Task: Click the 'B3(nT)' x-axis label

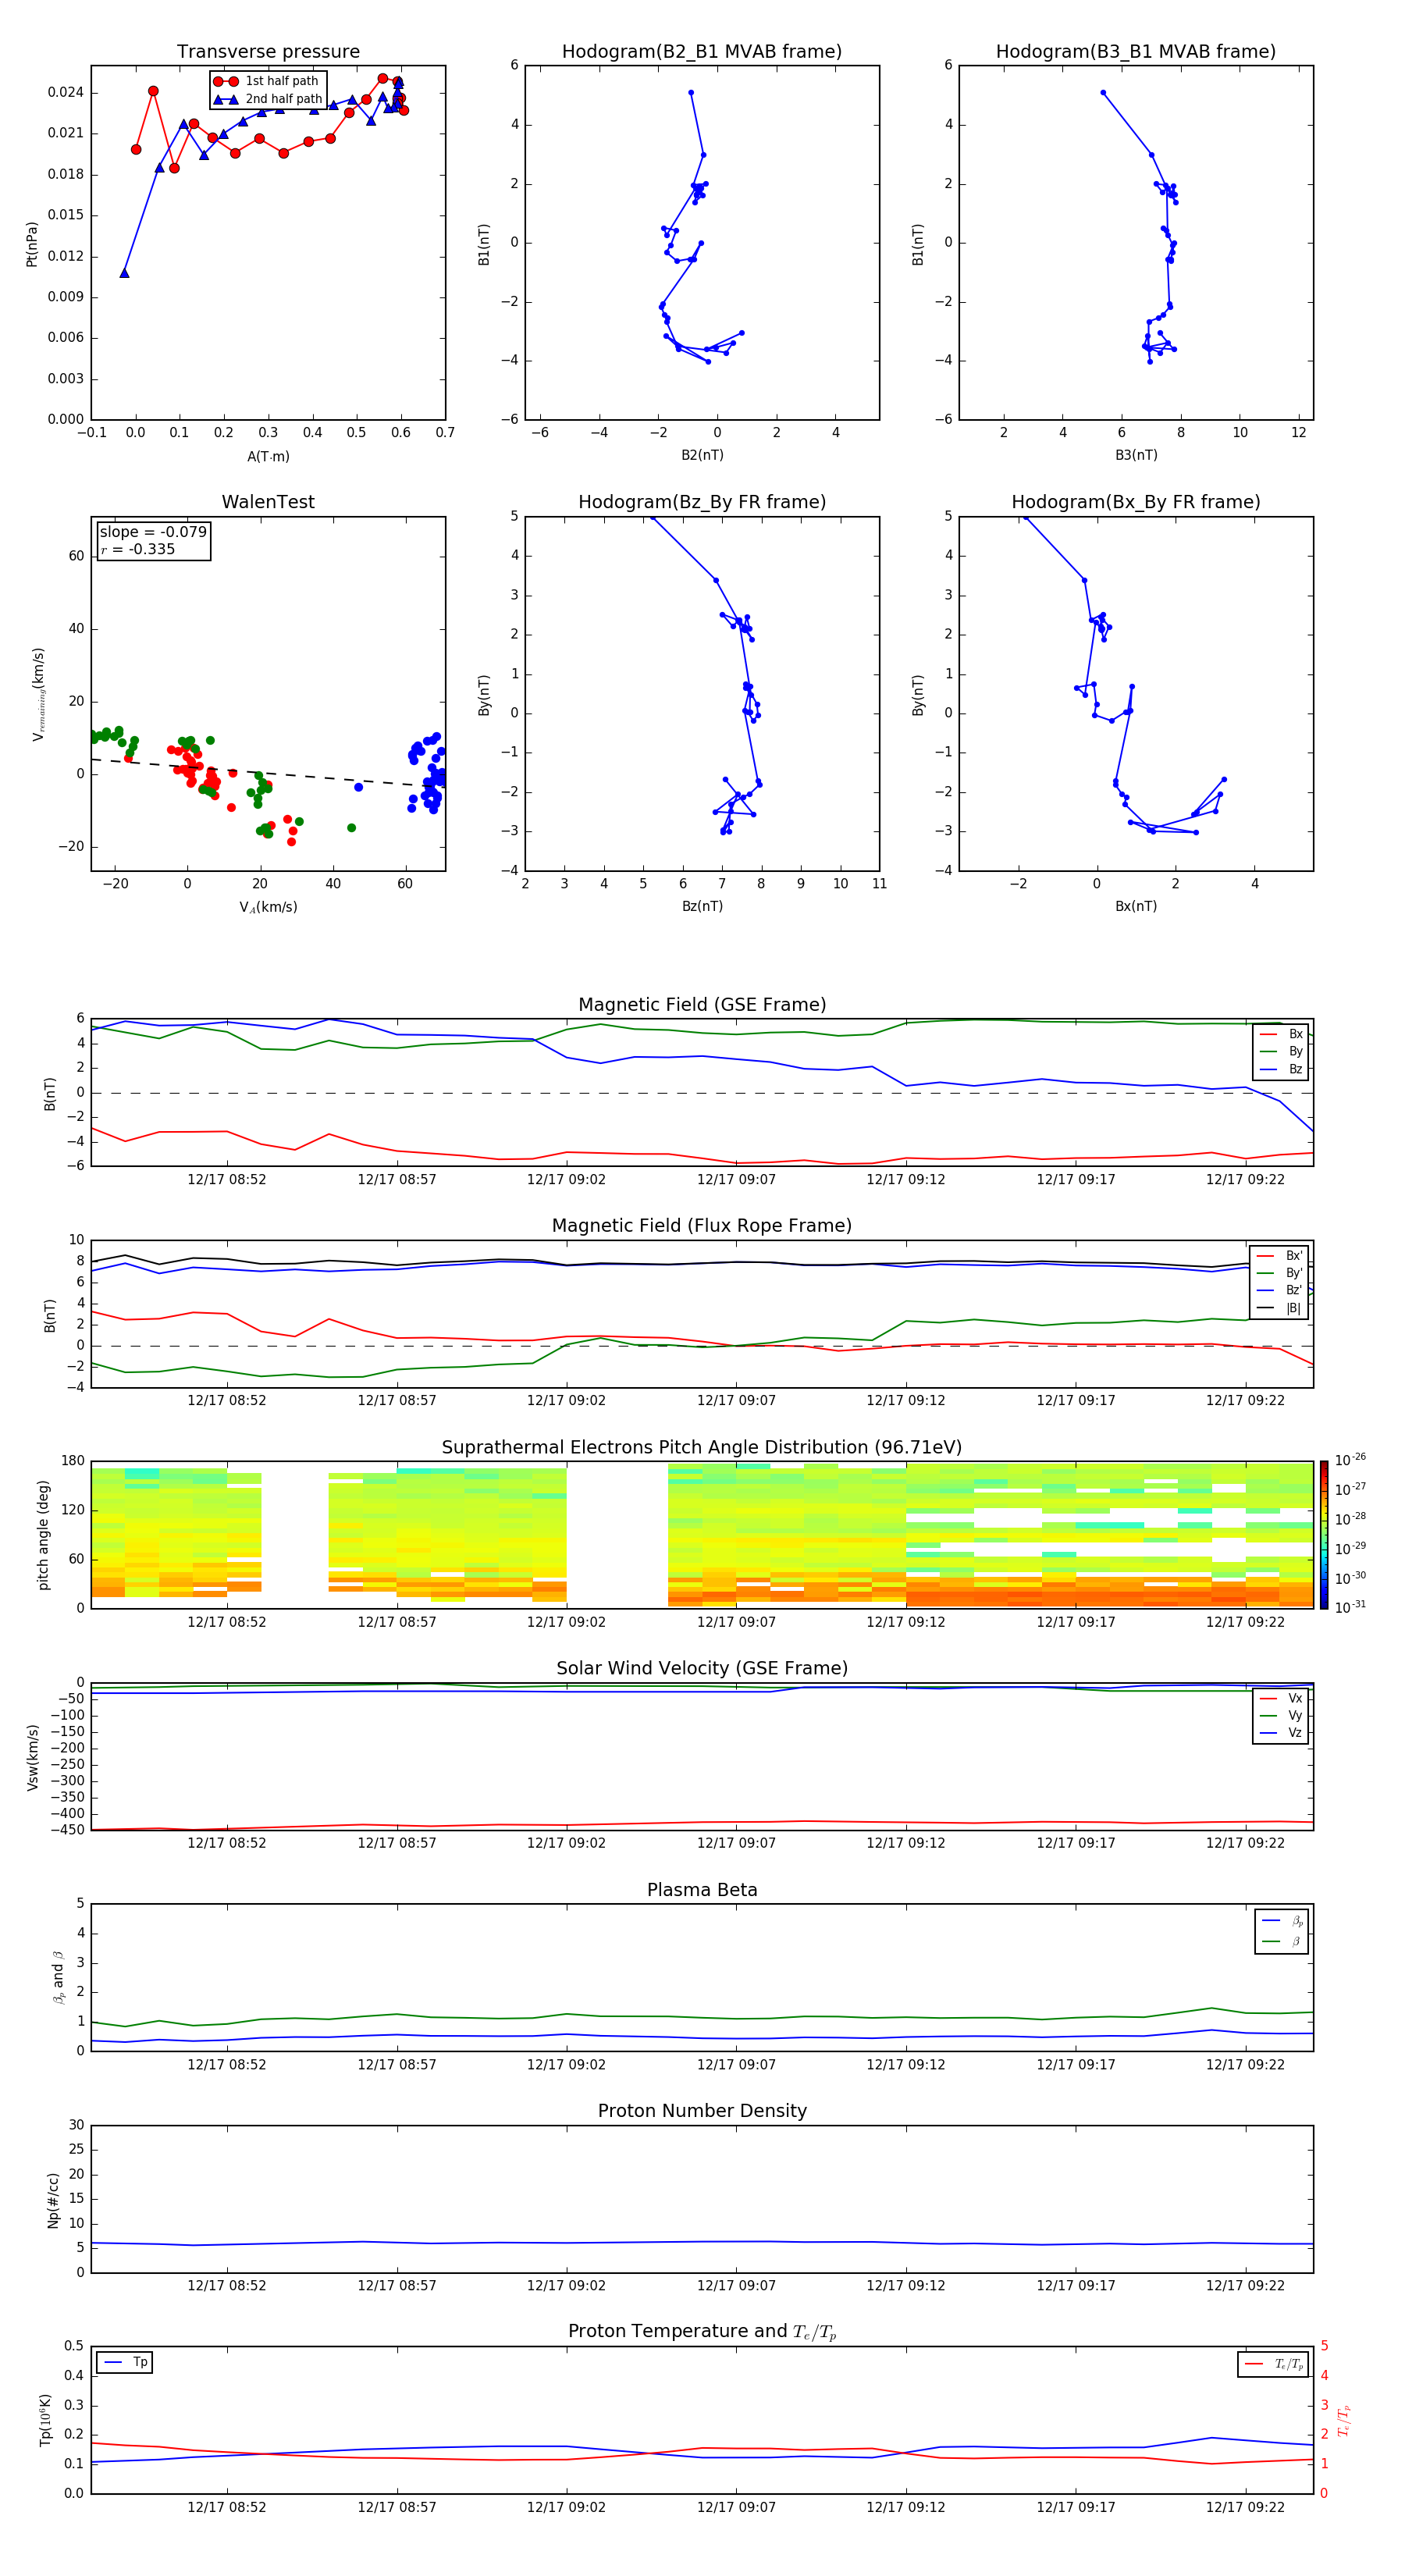Action: tap(1136, 455)
